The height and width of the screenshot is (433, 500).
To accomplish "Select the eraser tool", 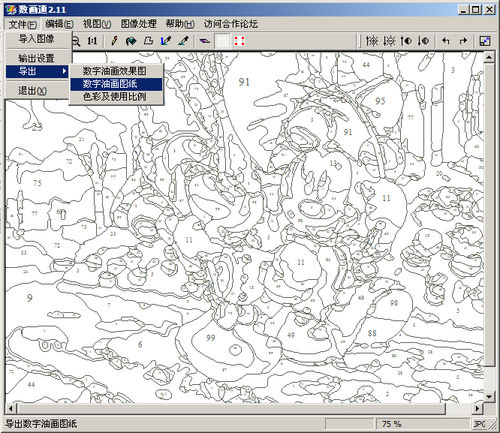I will click(x=148, y=41).
